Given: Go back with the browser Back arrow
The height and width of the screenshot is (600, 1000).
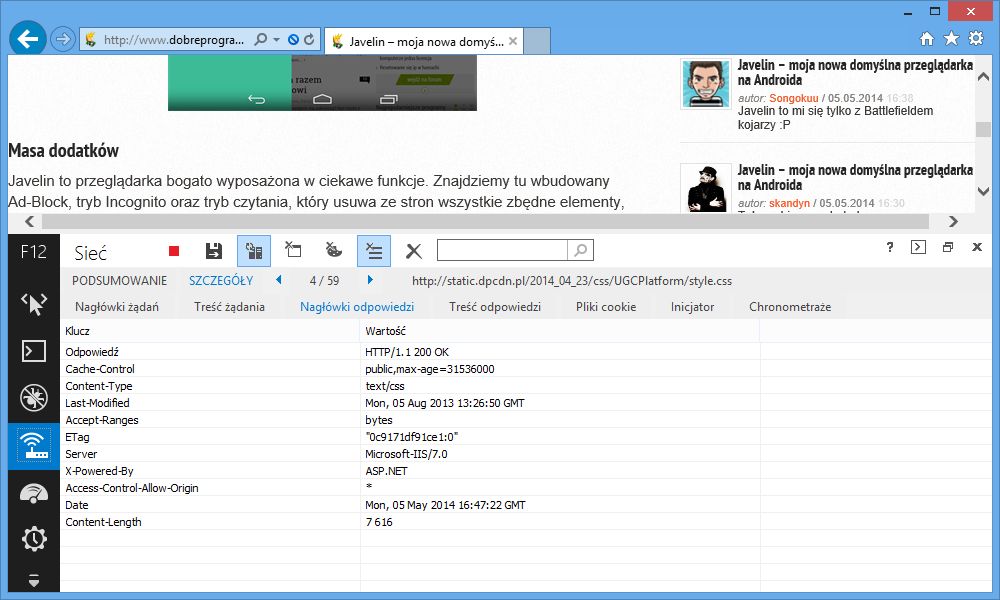Looking at the screenshot, I should click(27, 39).
